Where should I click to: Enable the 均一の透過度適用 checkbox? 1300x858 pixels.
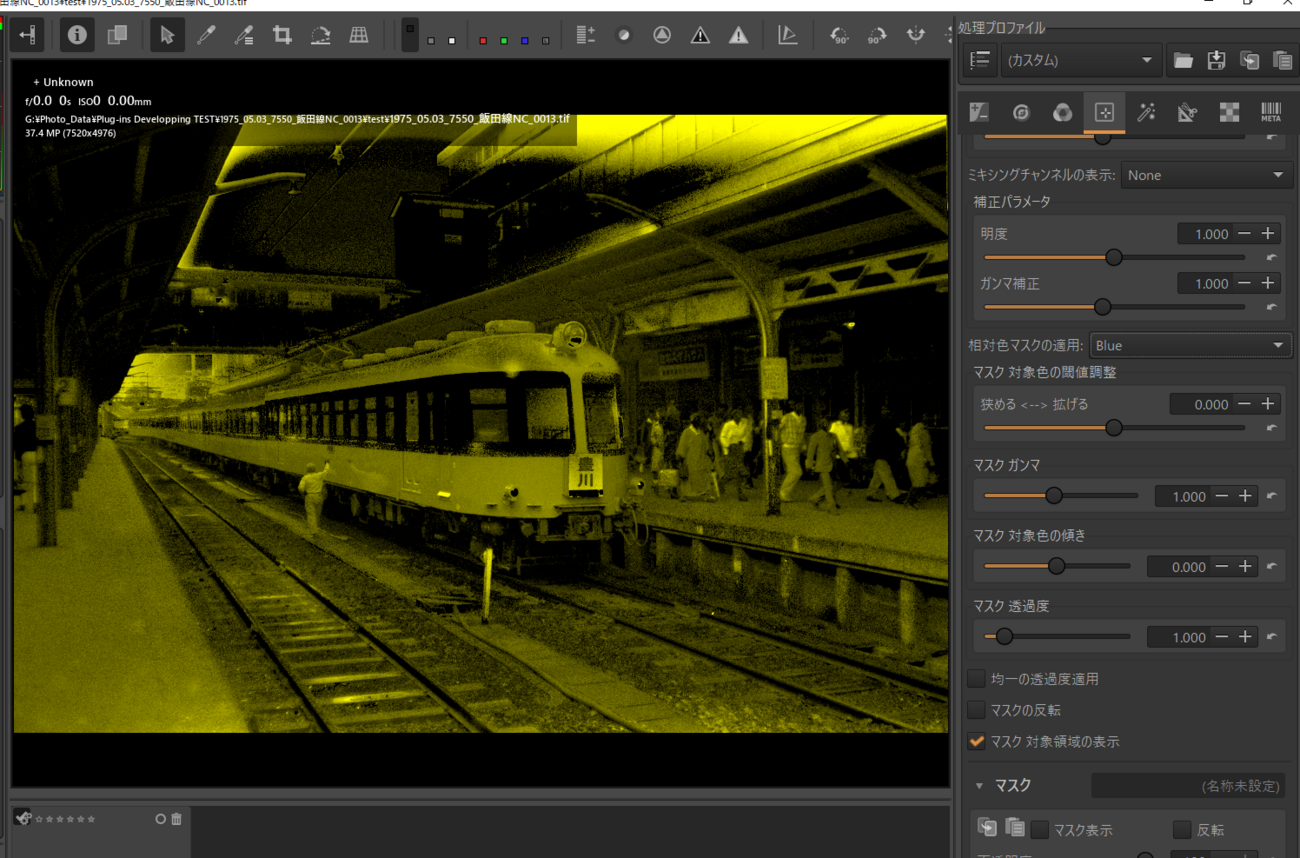(x=977, y=679)
